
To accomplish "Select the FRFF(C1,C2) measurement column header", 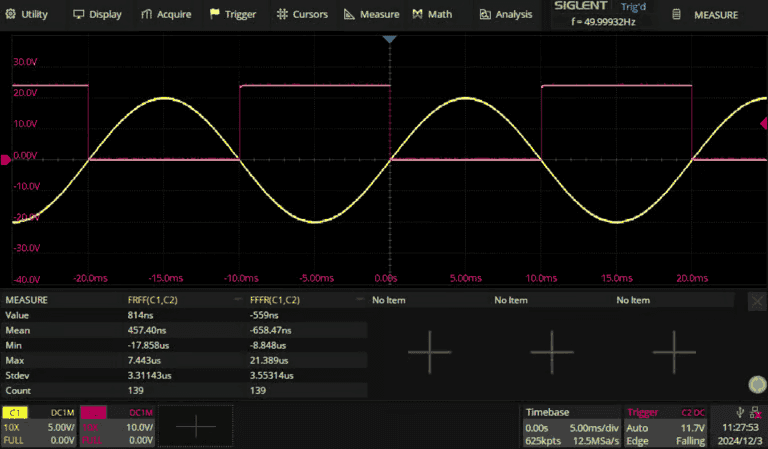I will click(x=152, y=300).
